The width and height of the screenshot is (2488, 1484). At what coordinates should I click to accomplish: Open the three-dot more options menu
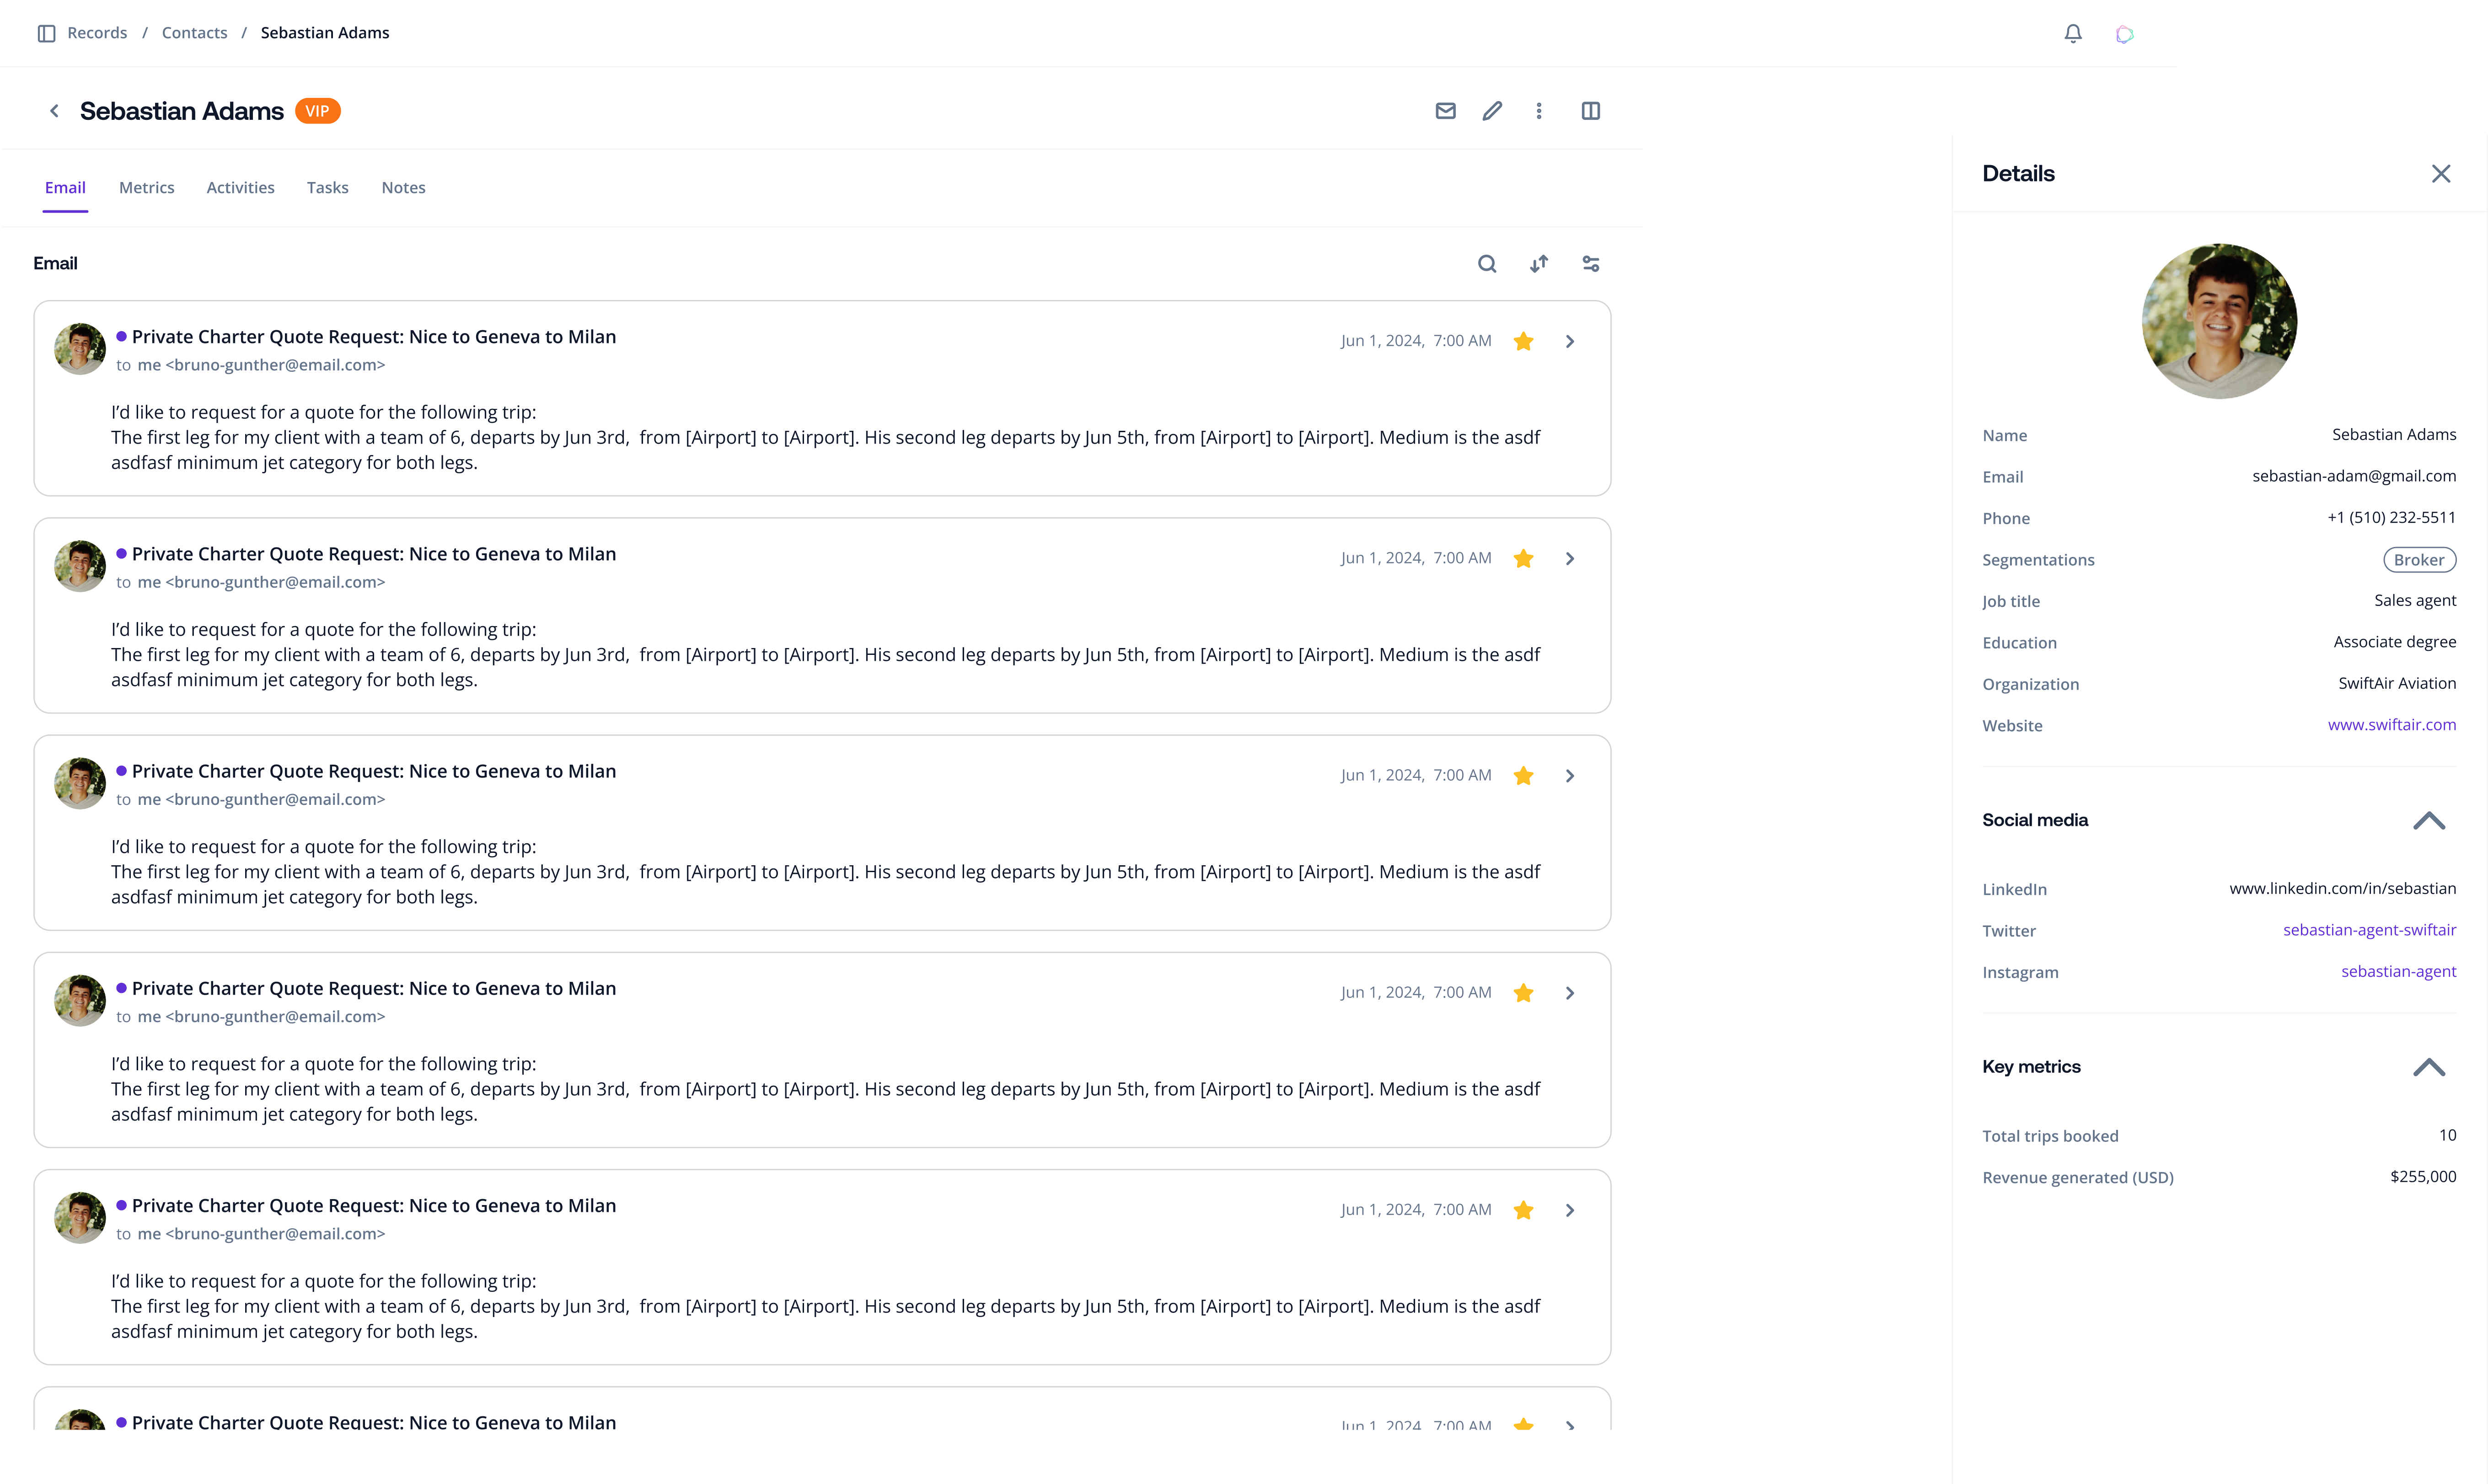(x=1539, y=111)
